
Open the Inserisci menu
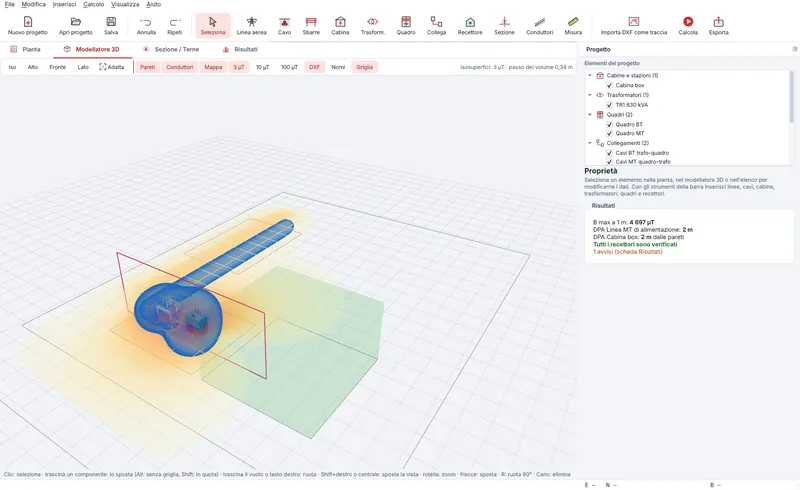pos(64,4)
